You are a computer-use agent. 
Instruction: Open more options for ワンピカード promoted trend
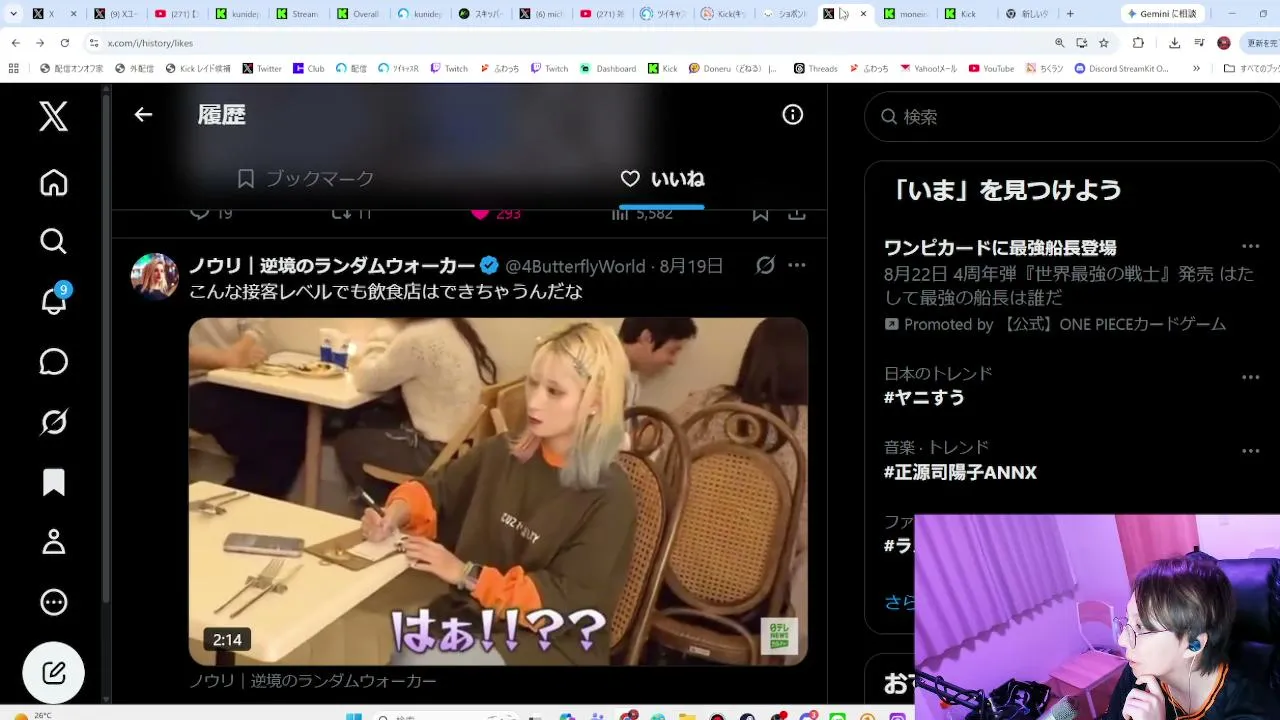(x=1251, y=246)
